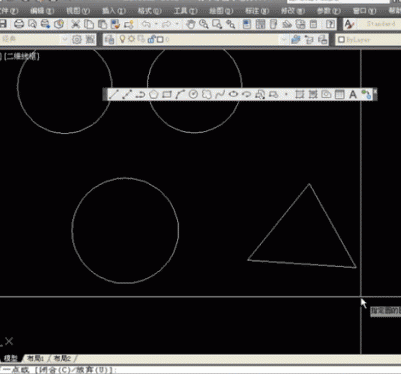Click the Cut scissors icon
401x374 pixels.
[x=76, y=24]
